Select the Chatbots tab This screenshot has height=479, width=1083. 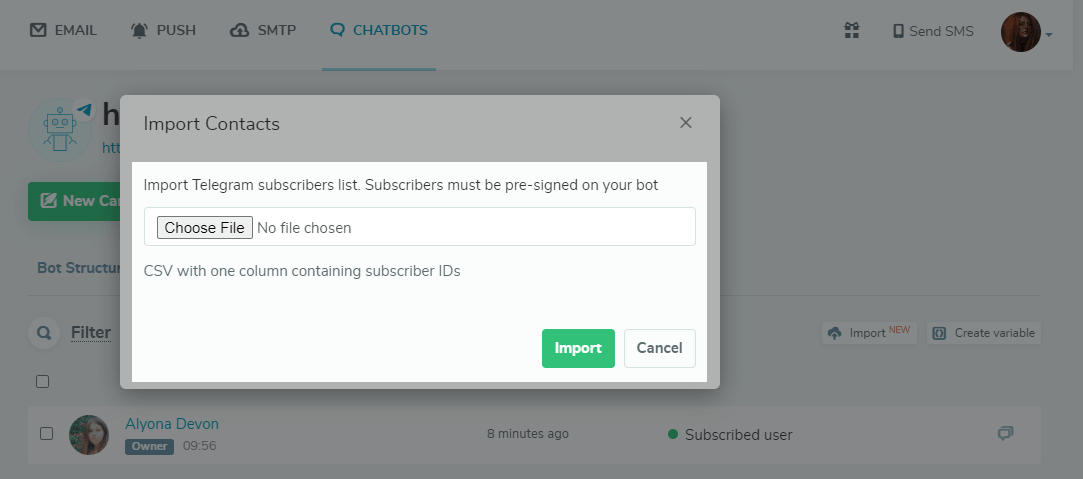coord(379,30)
